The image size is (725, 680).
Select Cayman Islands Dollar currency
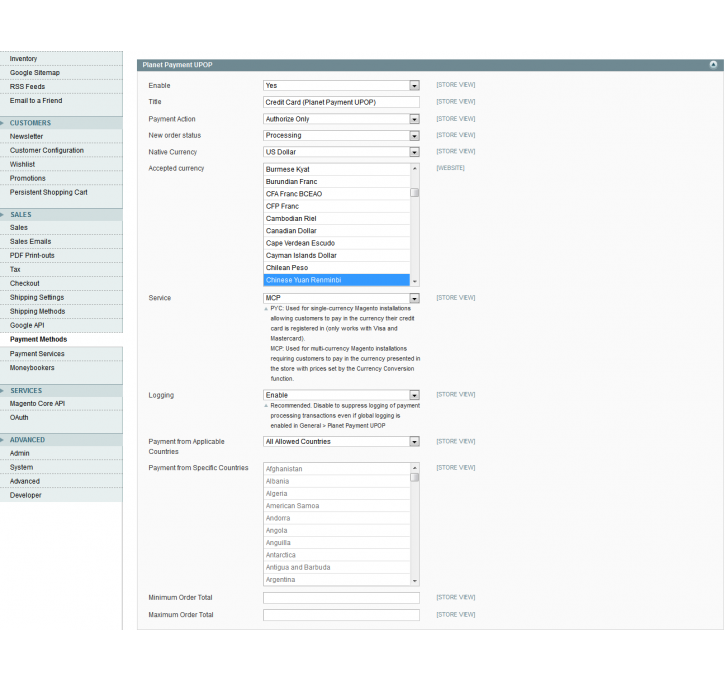(337, 255)
